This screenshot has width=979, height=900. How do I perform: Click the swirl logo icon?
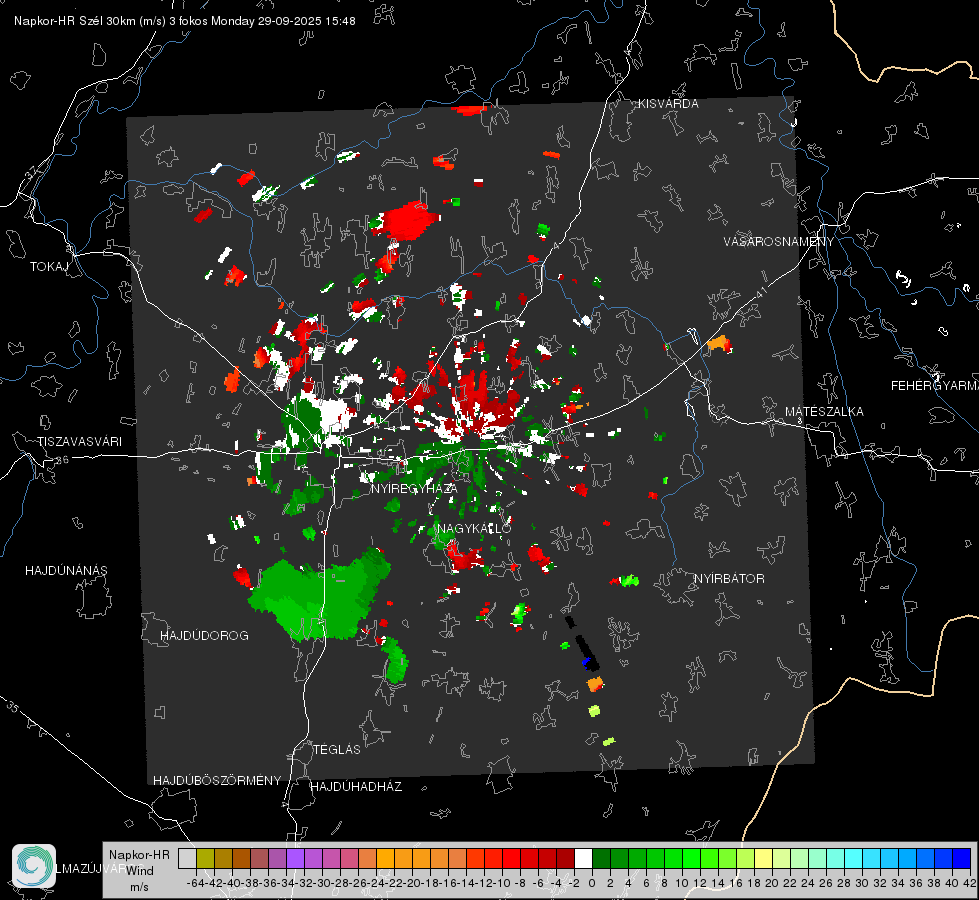(x=34, y=866)
